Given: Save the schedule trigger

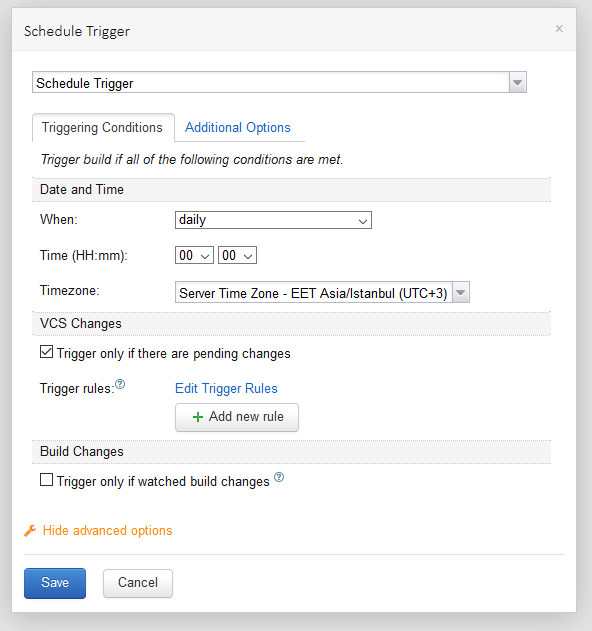Looking at the screenshot, I should pos(55,583).
